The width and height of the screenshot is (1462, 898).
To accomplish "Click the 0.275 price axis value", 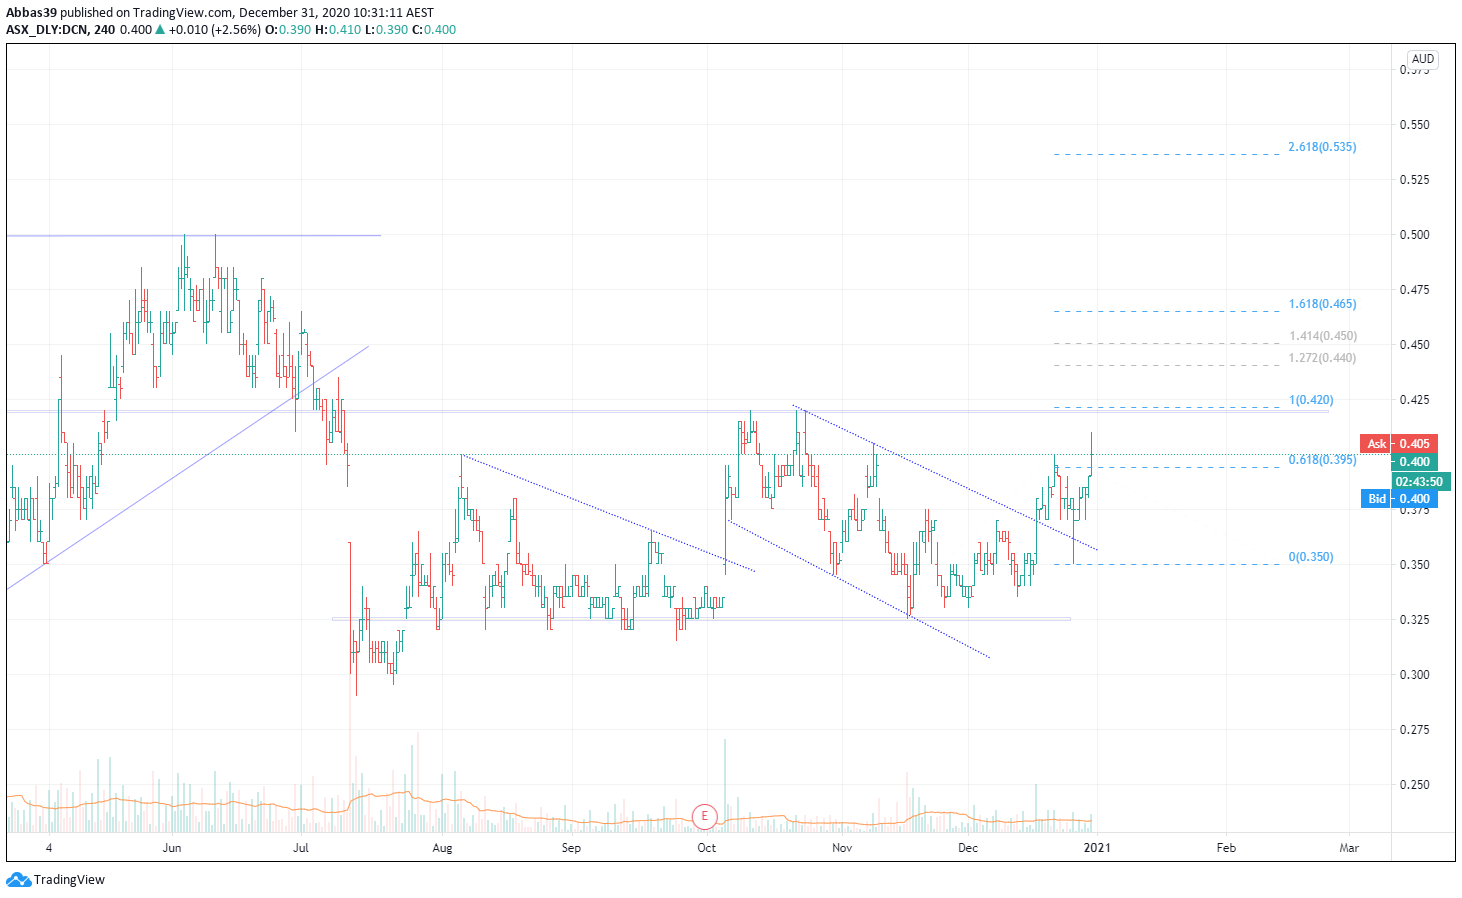I will coord(1414,730).
